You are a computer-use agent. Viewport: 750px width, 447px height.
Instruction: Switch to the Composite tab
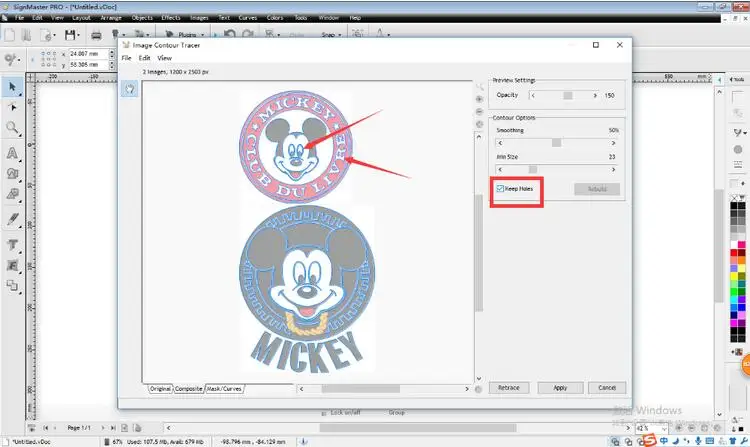188,389
